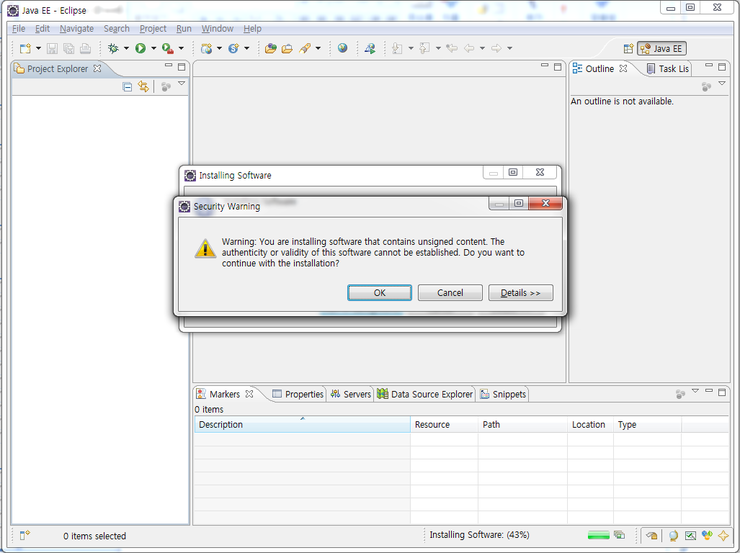Click Cancel in the Security Warning dialog
This screenshot has height=553, width=740.
450,293
